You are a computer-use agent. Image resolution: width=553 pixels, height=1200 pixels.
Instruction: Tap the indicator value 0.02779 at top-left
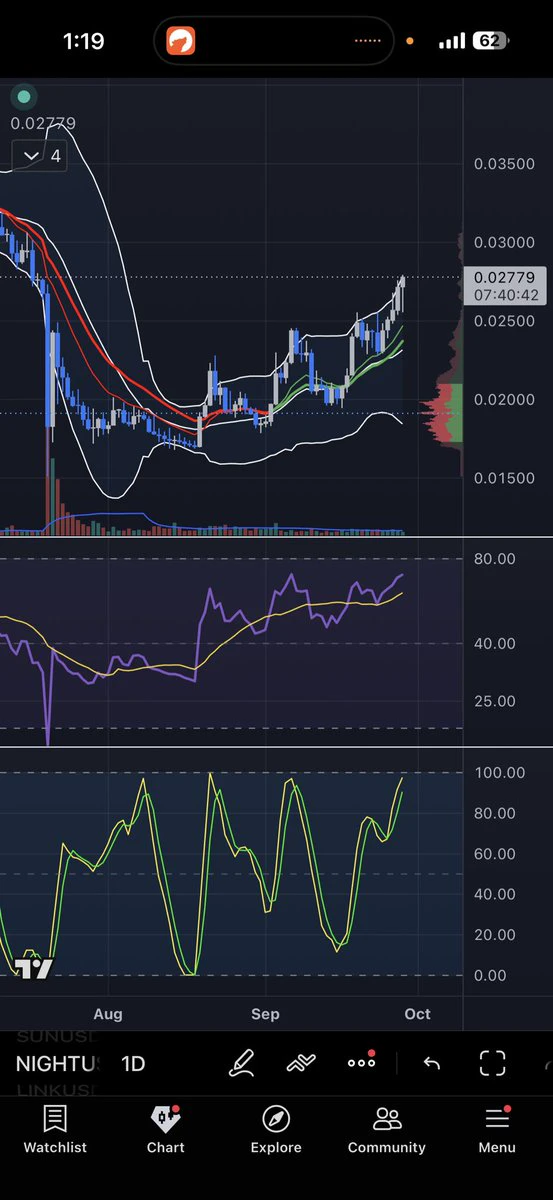pos(43,124)
